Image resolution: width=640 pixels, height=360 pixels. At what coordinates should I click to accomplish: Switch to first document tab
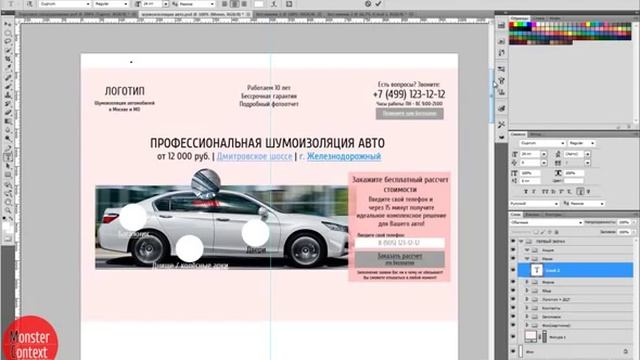(x=76, y=14)
